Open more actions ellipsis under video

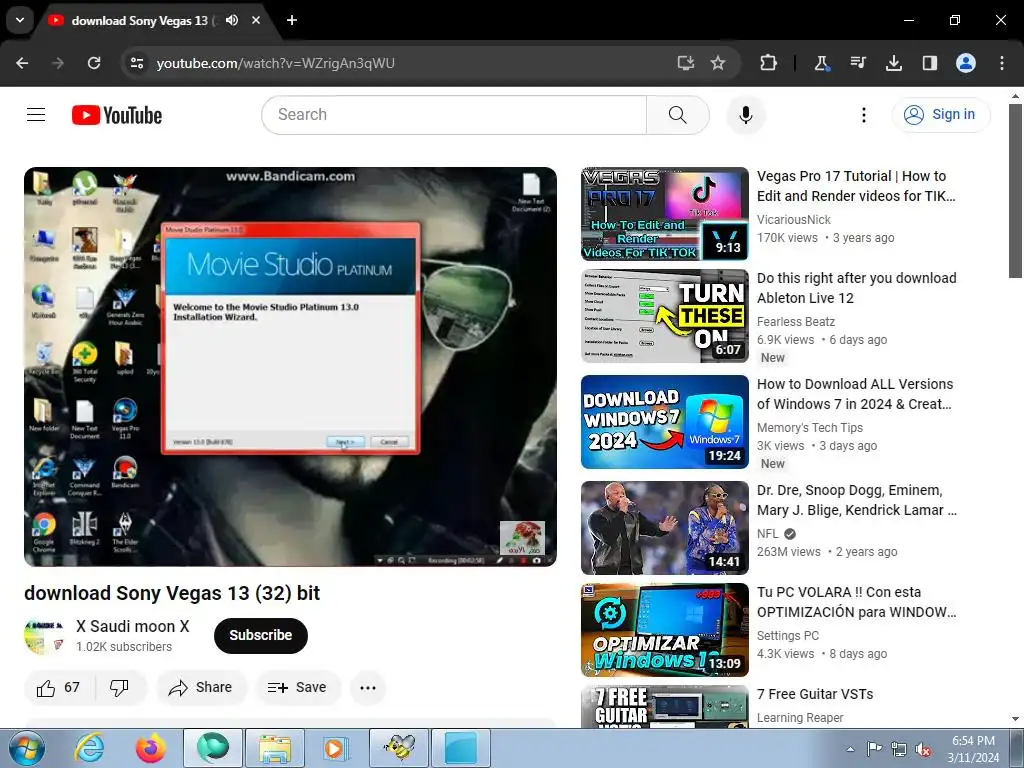tap(368, 687)
